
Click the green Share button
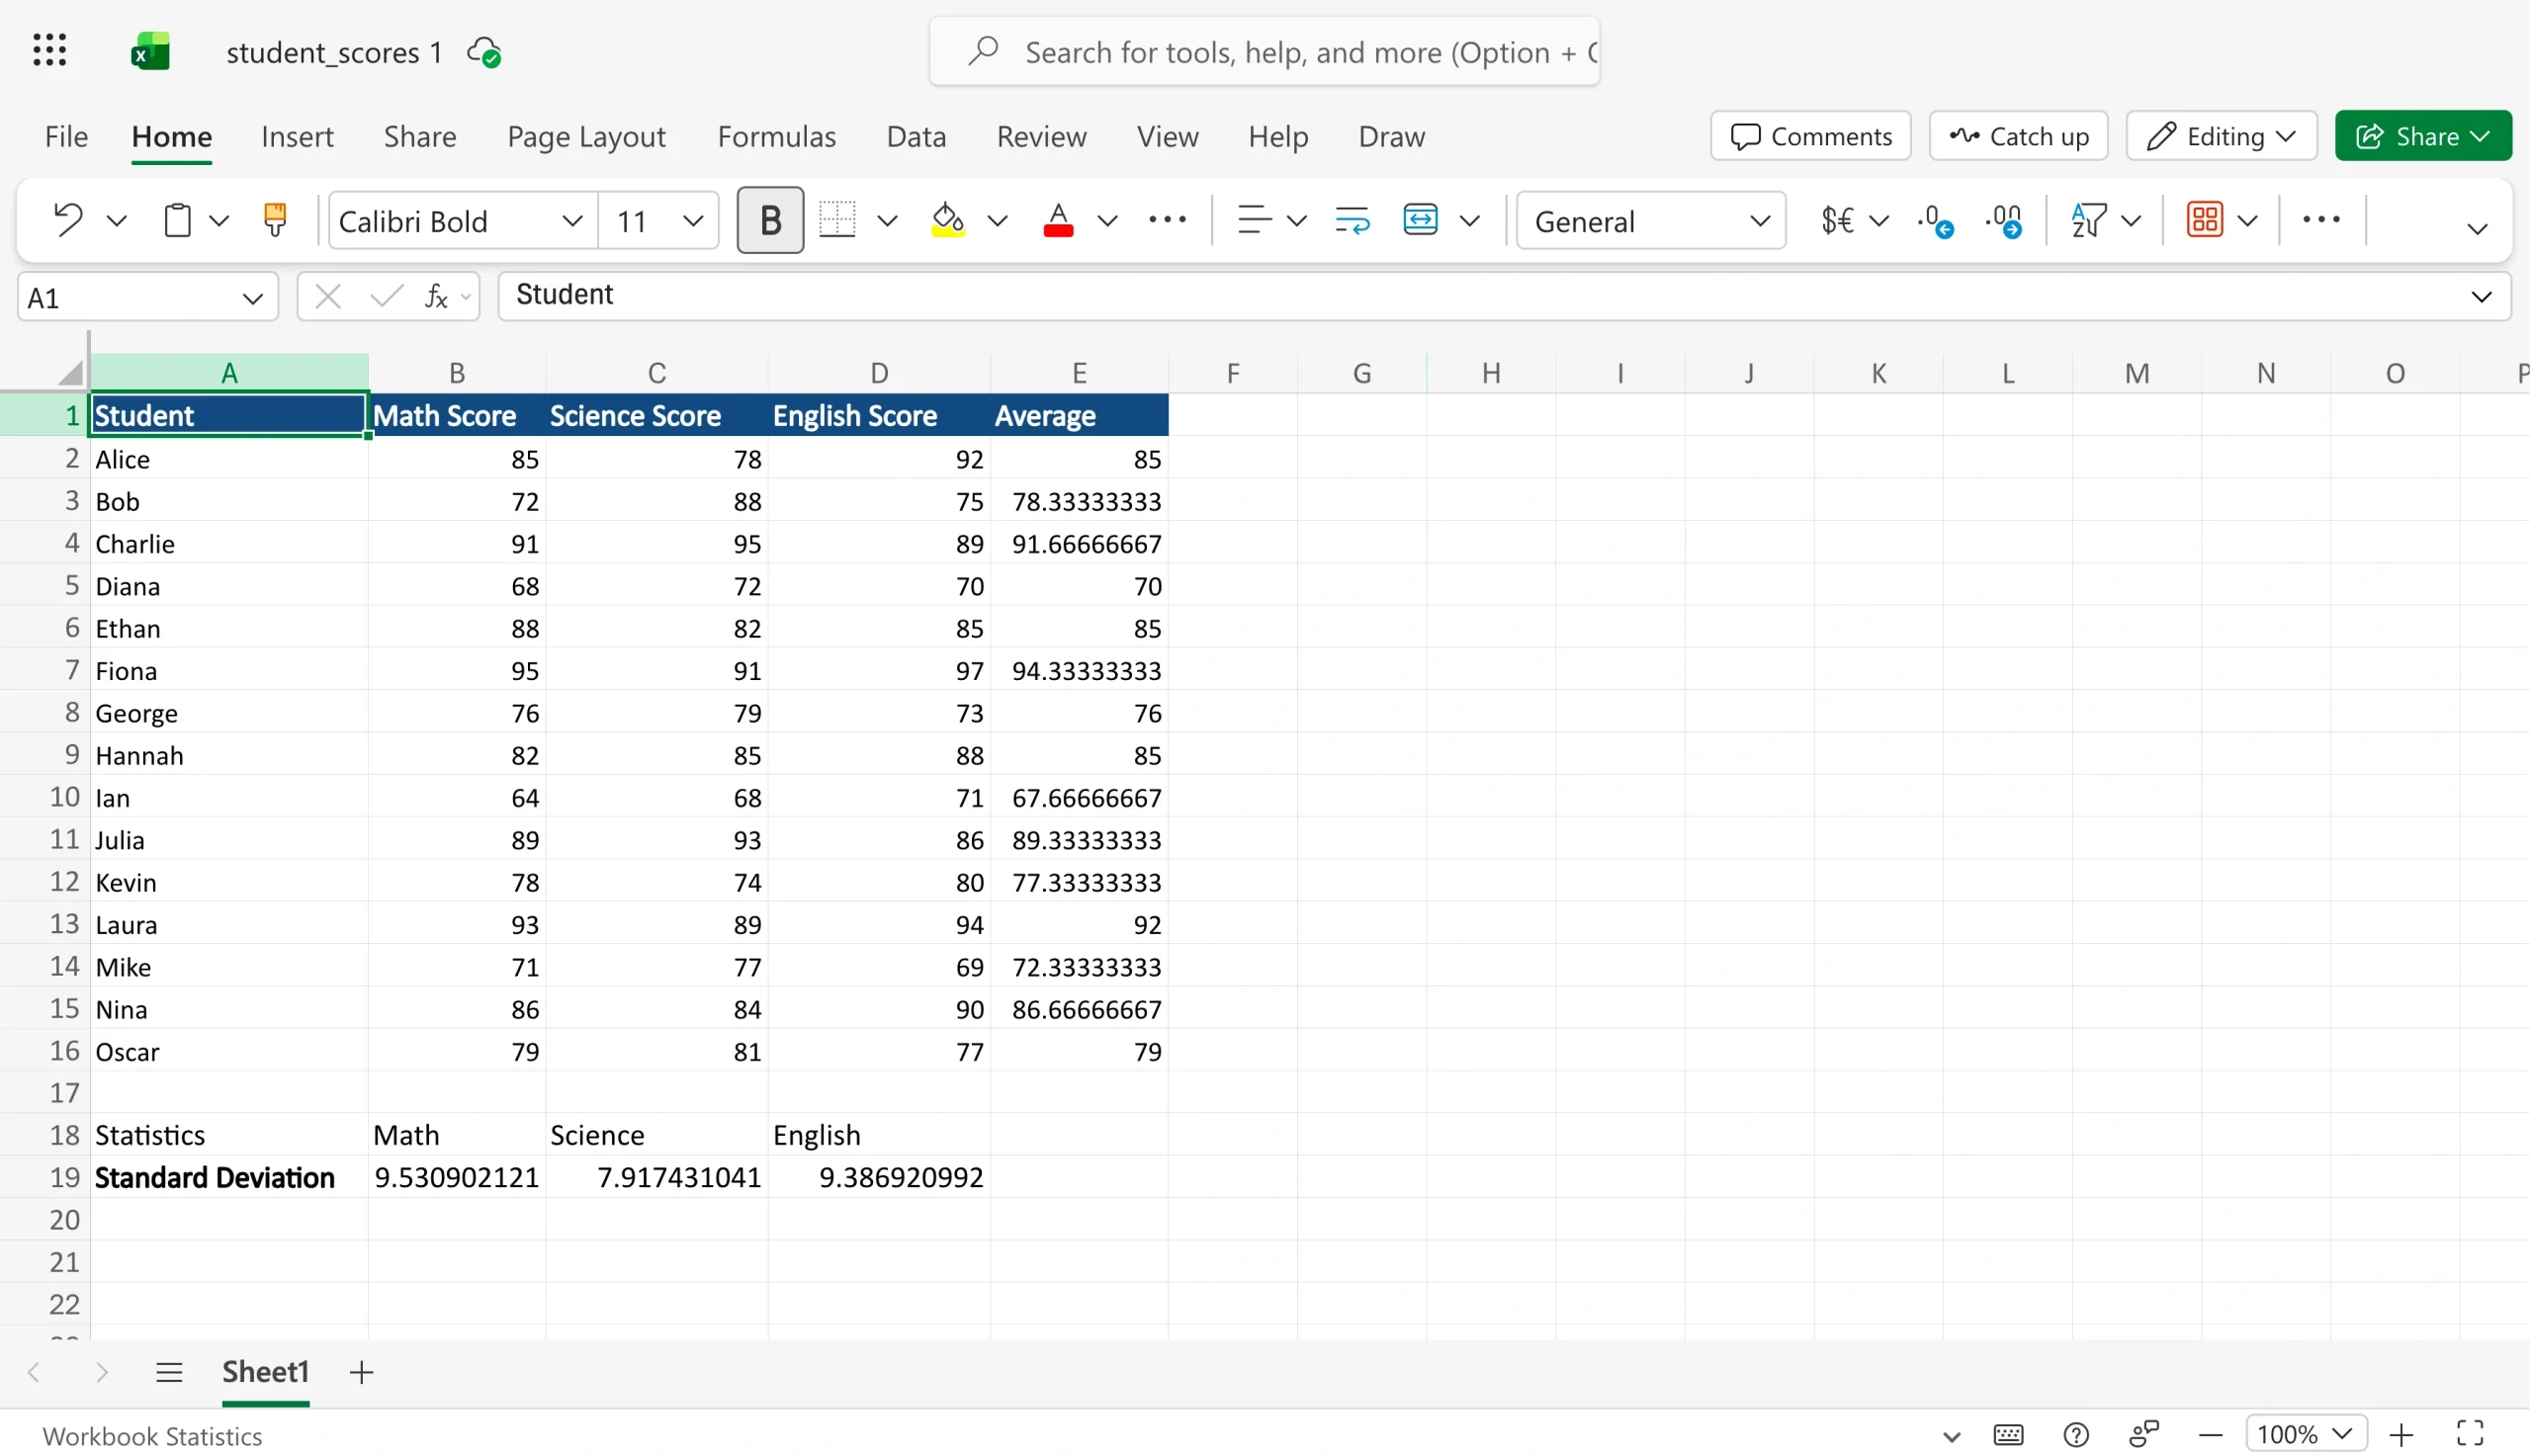2422,136
